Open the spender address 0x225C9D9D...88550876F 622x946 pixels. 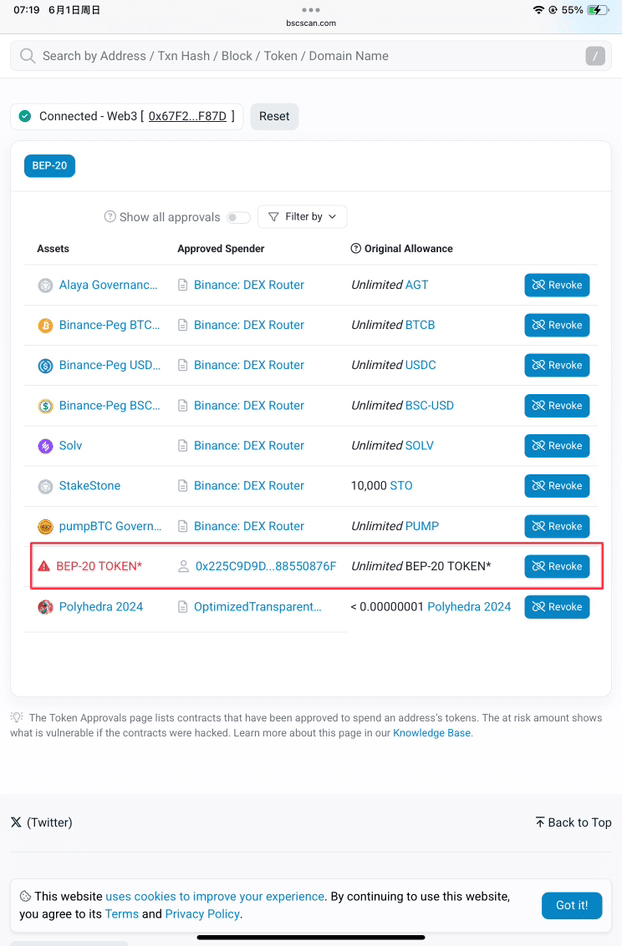point(265,567)
